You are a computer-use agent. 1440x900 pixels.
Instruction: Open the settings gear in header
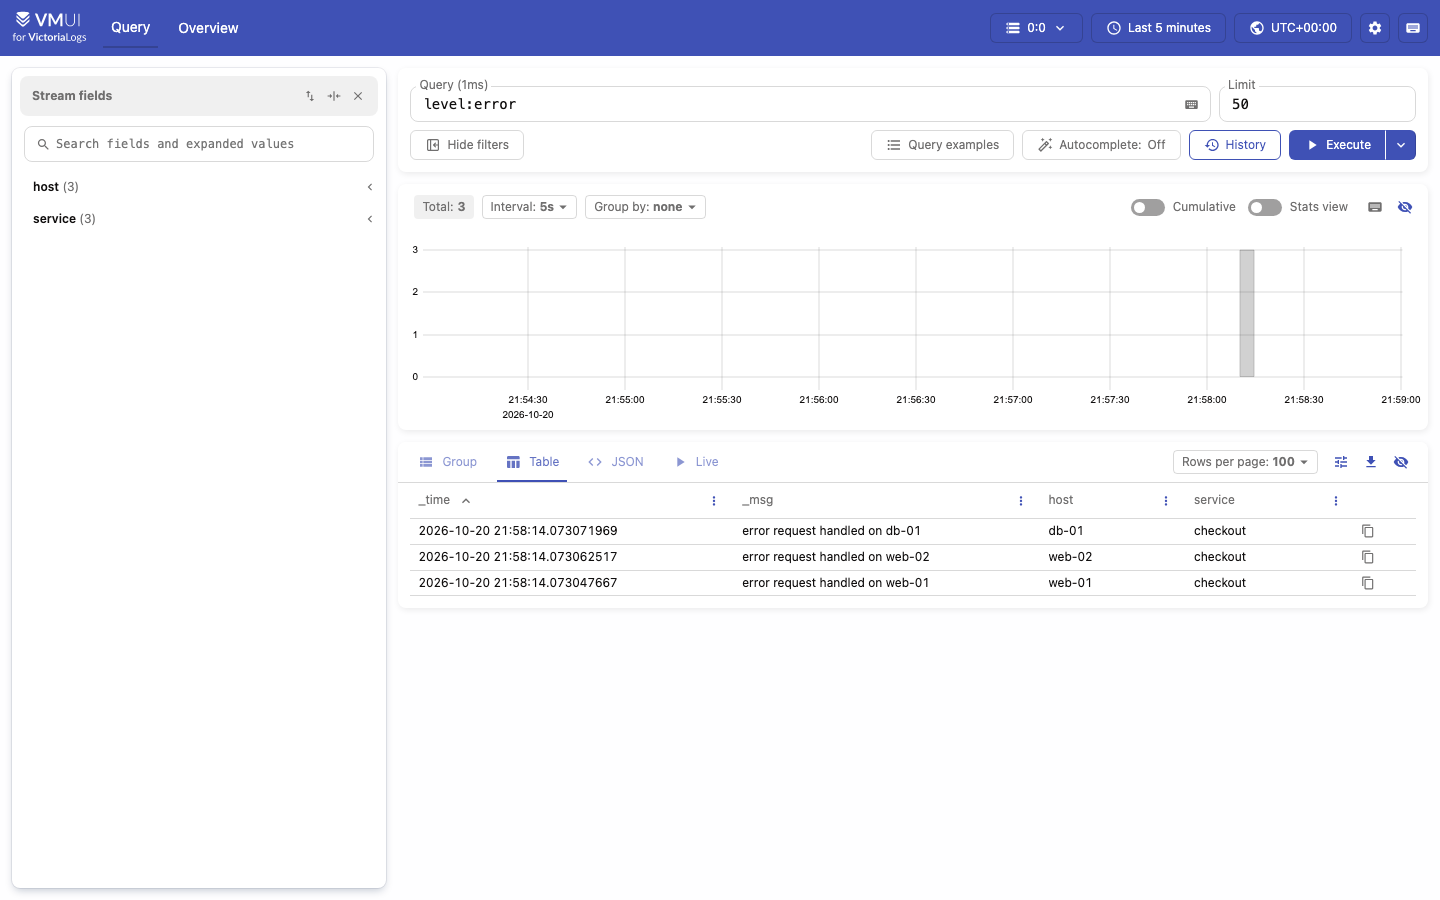1375,28
